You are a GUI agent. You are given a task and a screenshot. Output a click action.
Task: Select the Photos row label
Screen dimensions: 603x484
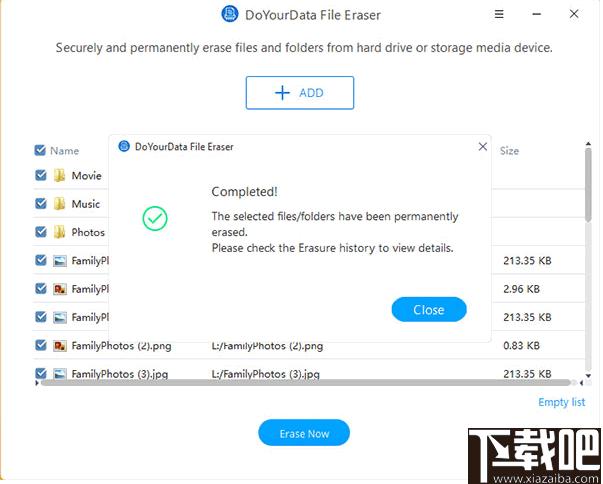click(88, 232)
